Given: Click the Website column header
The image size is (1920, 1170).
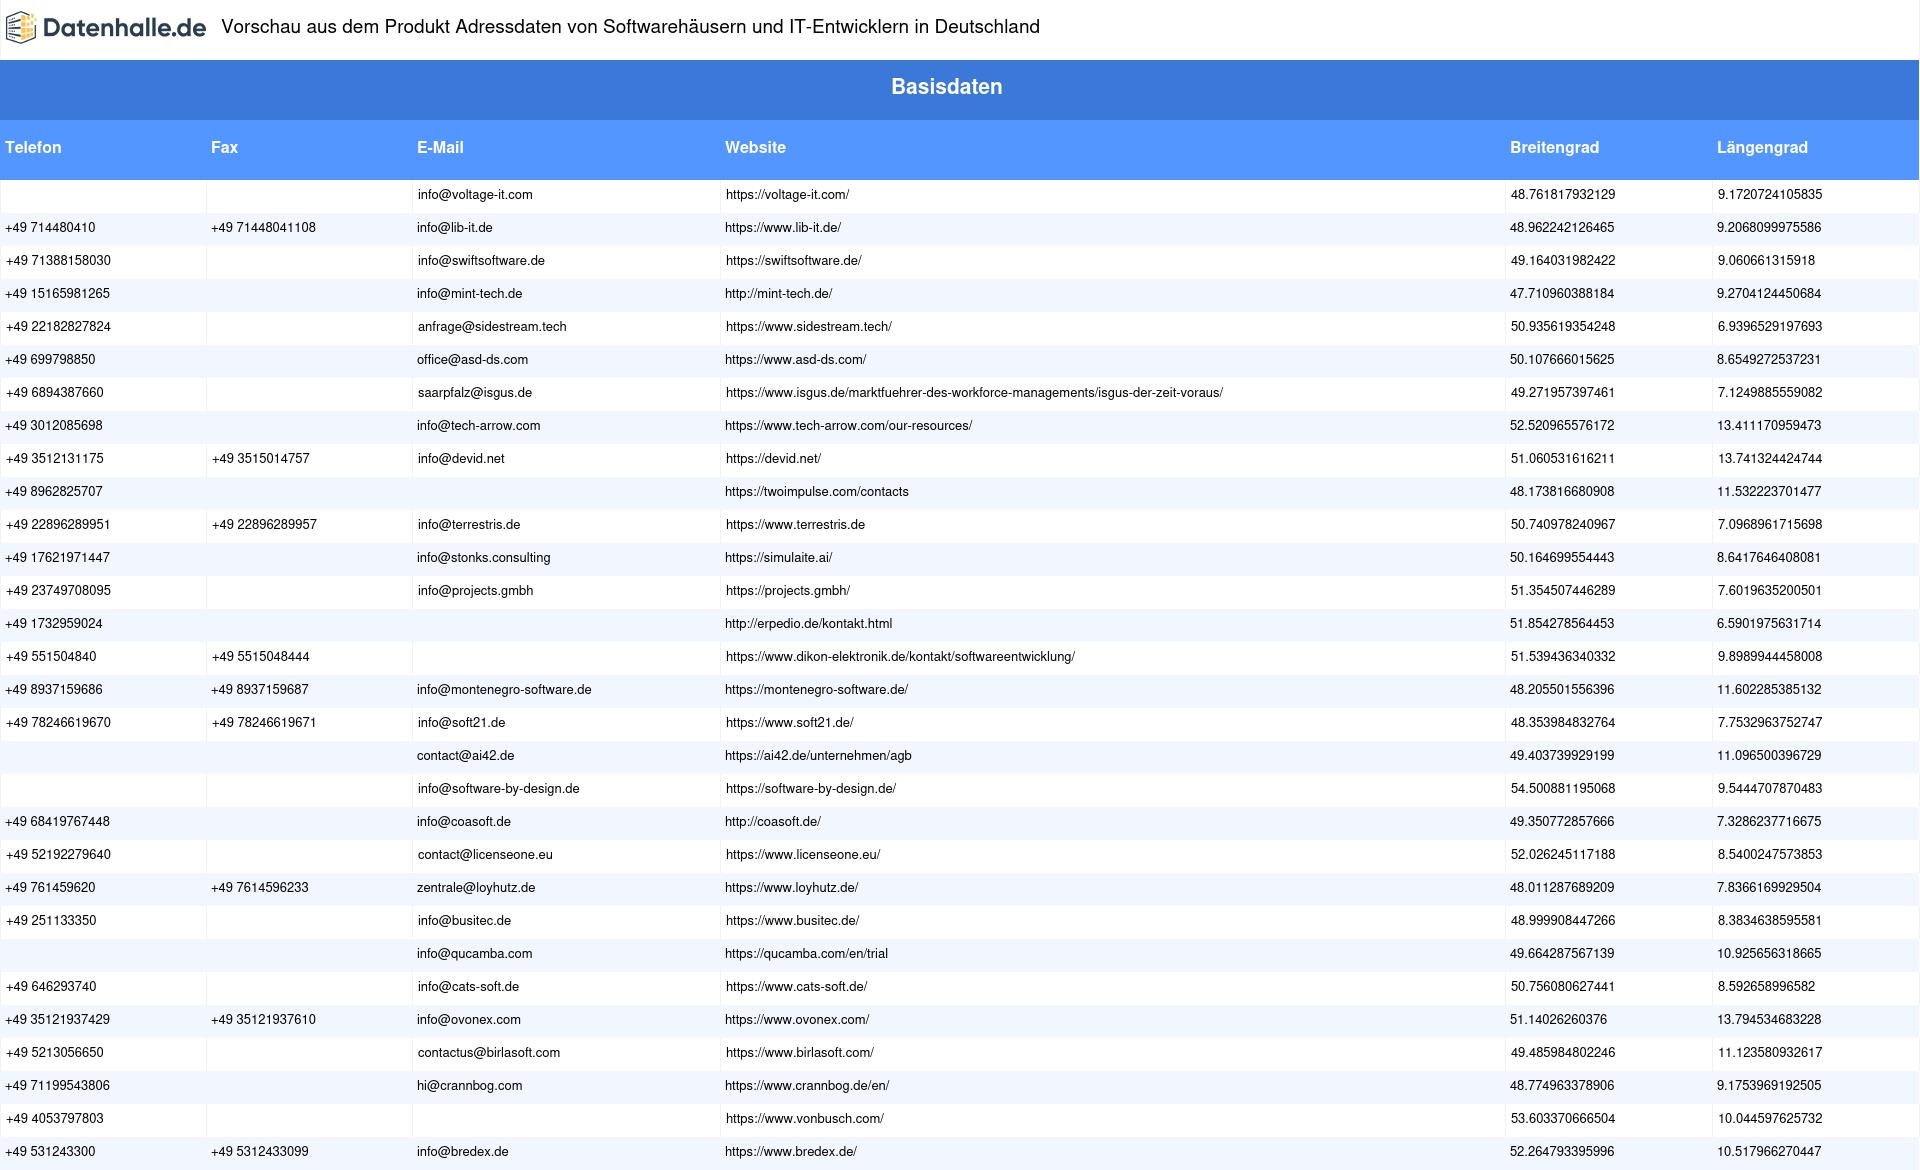Looking at the screenshot, I should (x=755, y=147).
